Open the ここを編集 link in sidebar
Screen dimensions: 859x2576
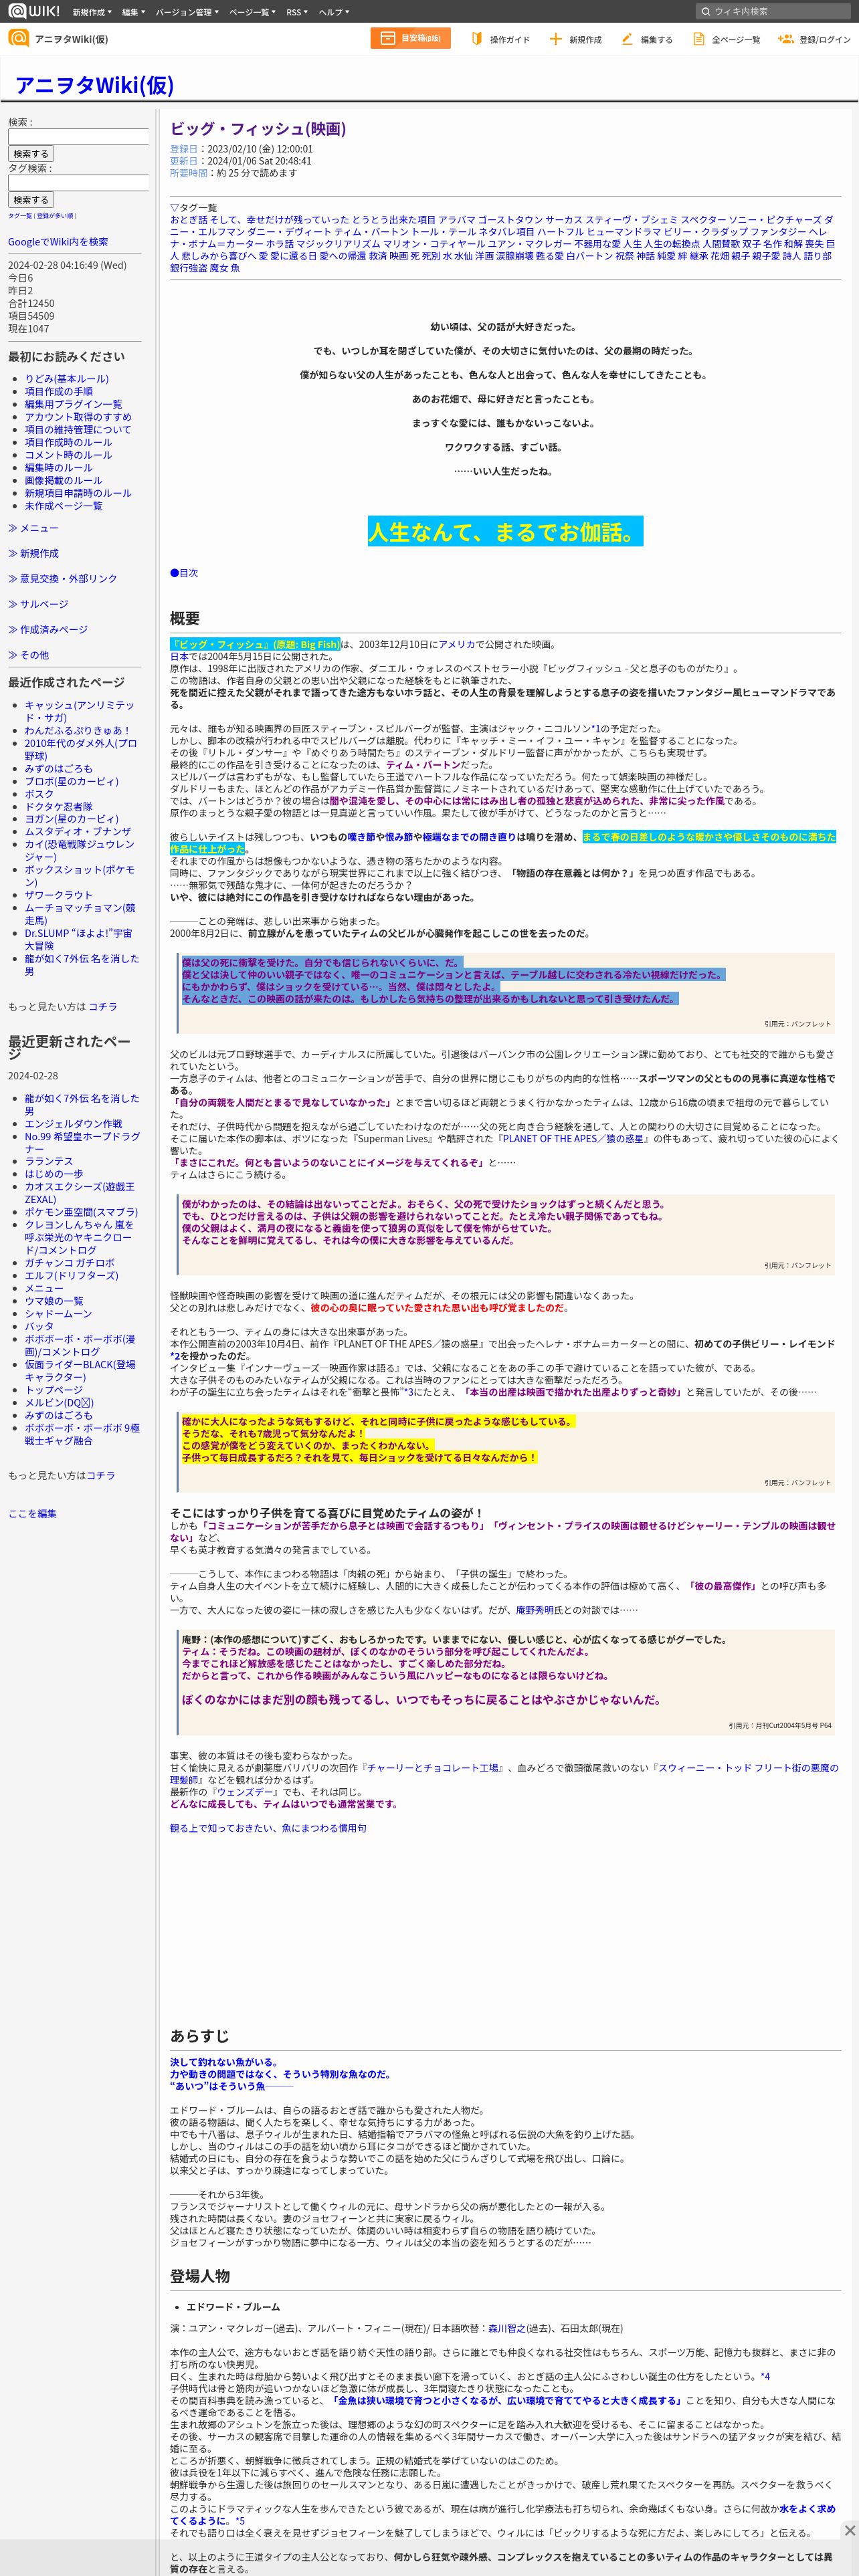pos(33,1514)
